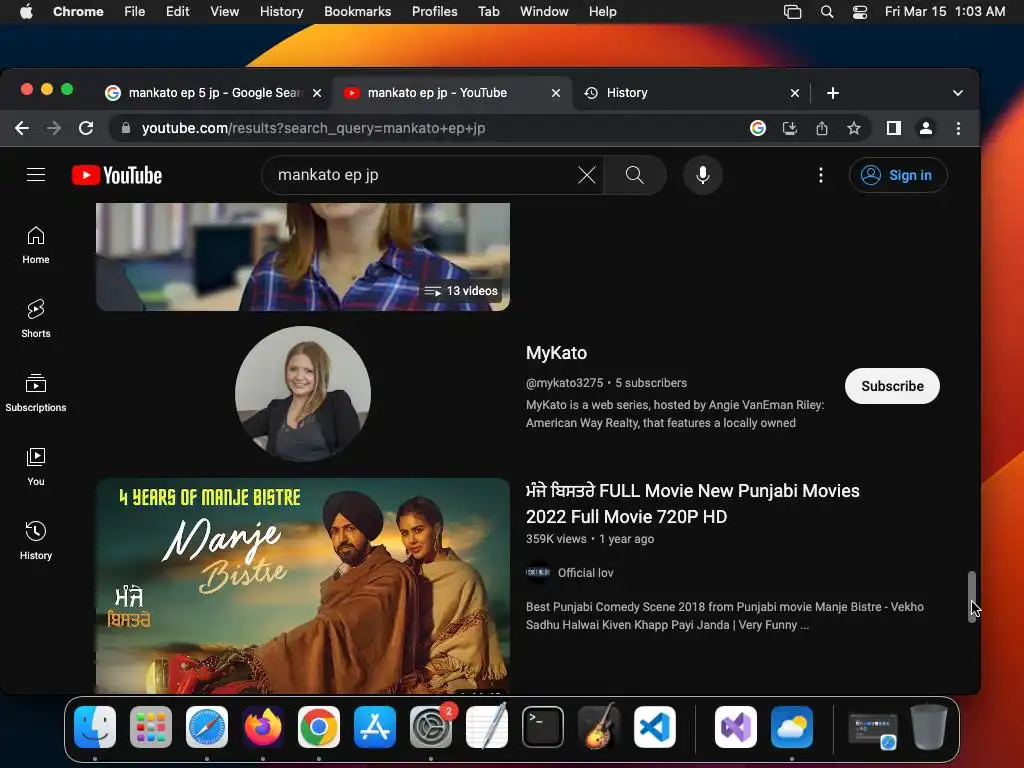The height and width of the screenshot is (768, 1024).
Task: Open the Bookmarks menu
Action: (x=357, y=11)
